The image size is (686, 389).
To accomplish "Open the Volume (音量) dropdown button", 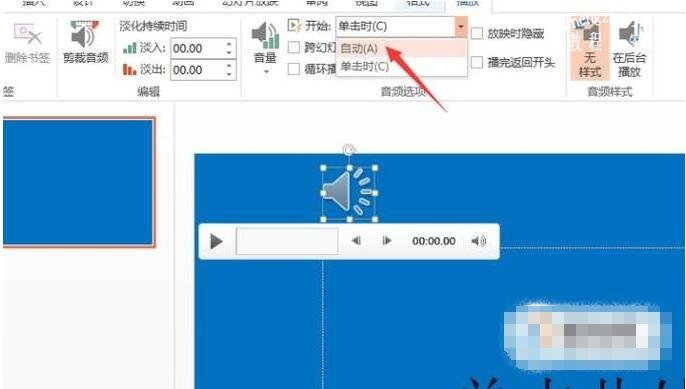I will 266,48.
